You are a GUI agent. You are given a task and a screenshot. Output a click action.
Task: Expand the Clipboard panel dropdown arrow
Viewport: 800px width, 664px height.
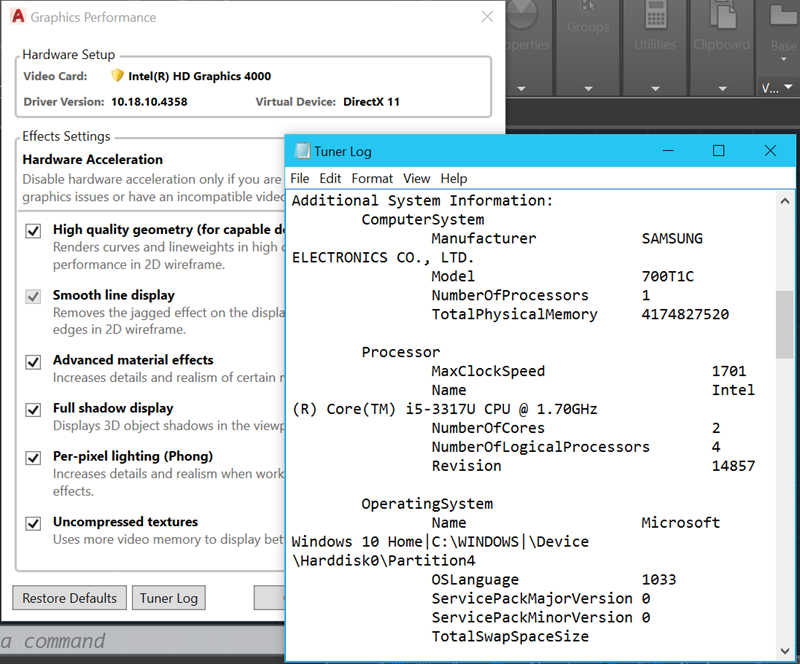(722, 88)
